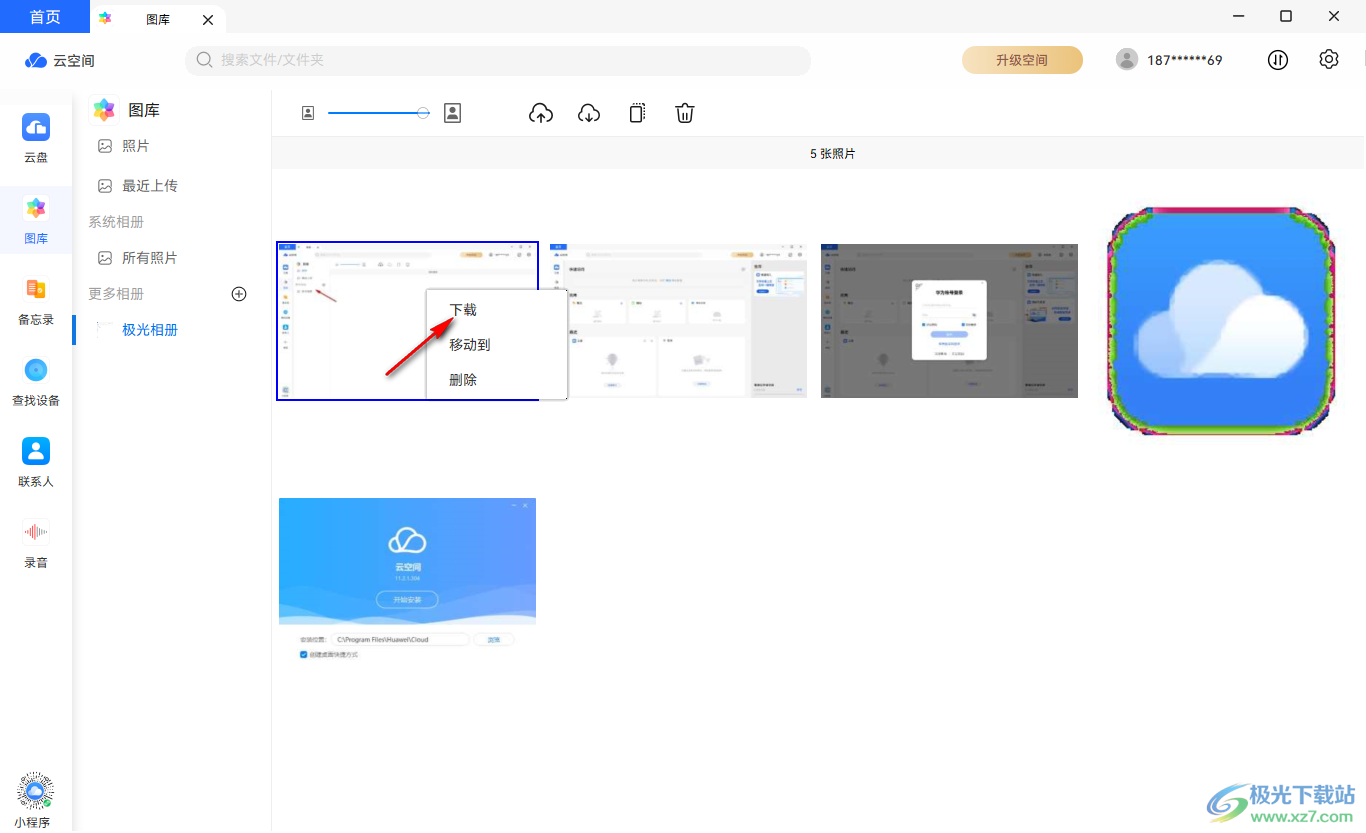The height and width of the screenshot is (833, 1366).
Task: Add a new album with plus icon
Action: (239, 294)
